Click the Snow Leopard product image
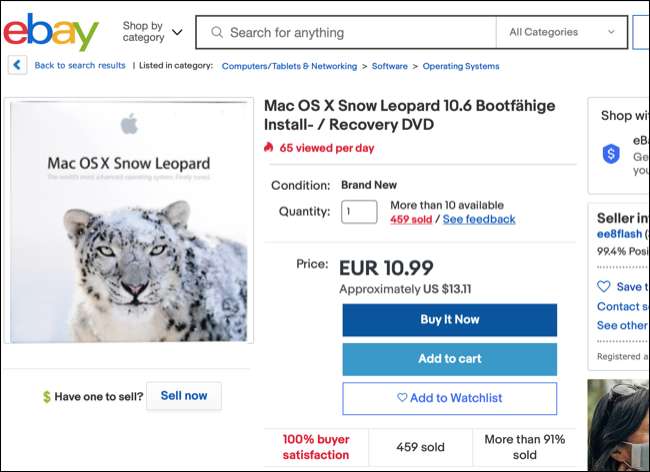 pyautogui.click(x=130, y=220)
